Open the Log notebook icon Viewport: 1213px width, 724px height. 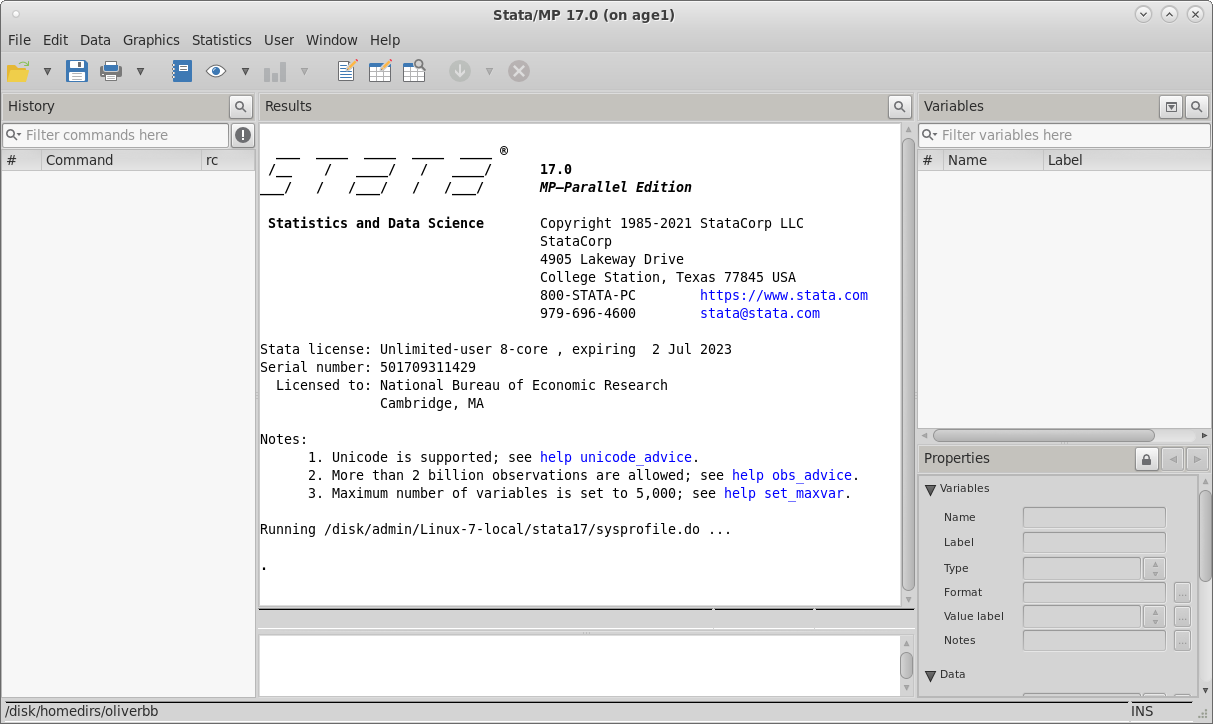(181, 71)
